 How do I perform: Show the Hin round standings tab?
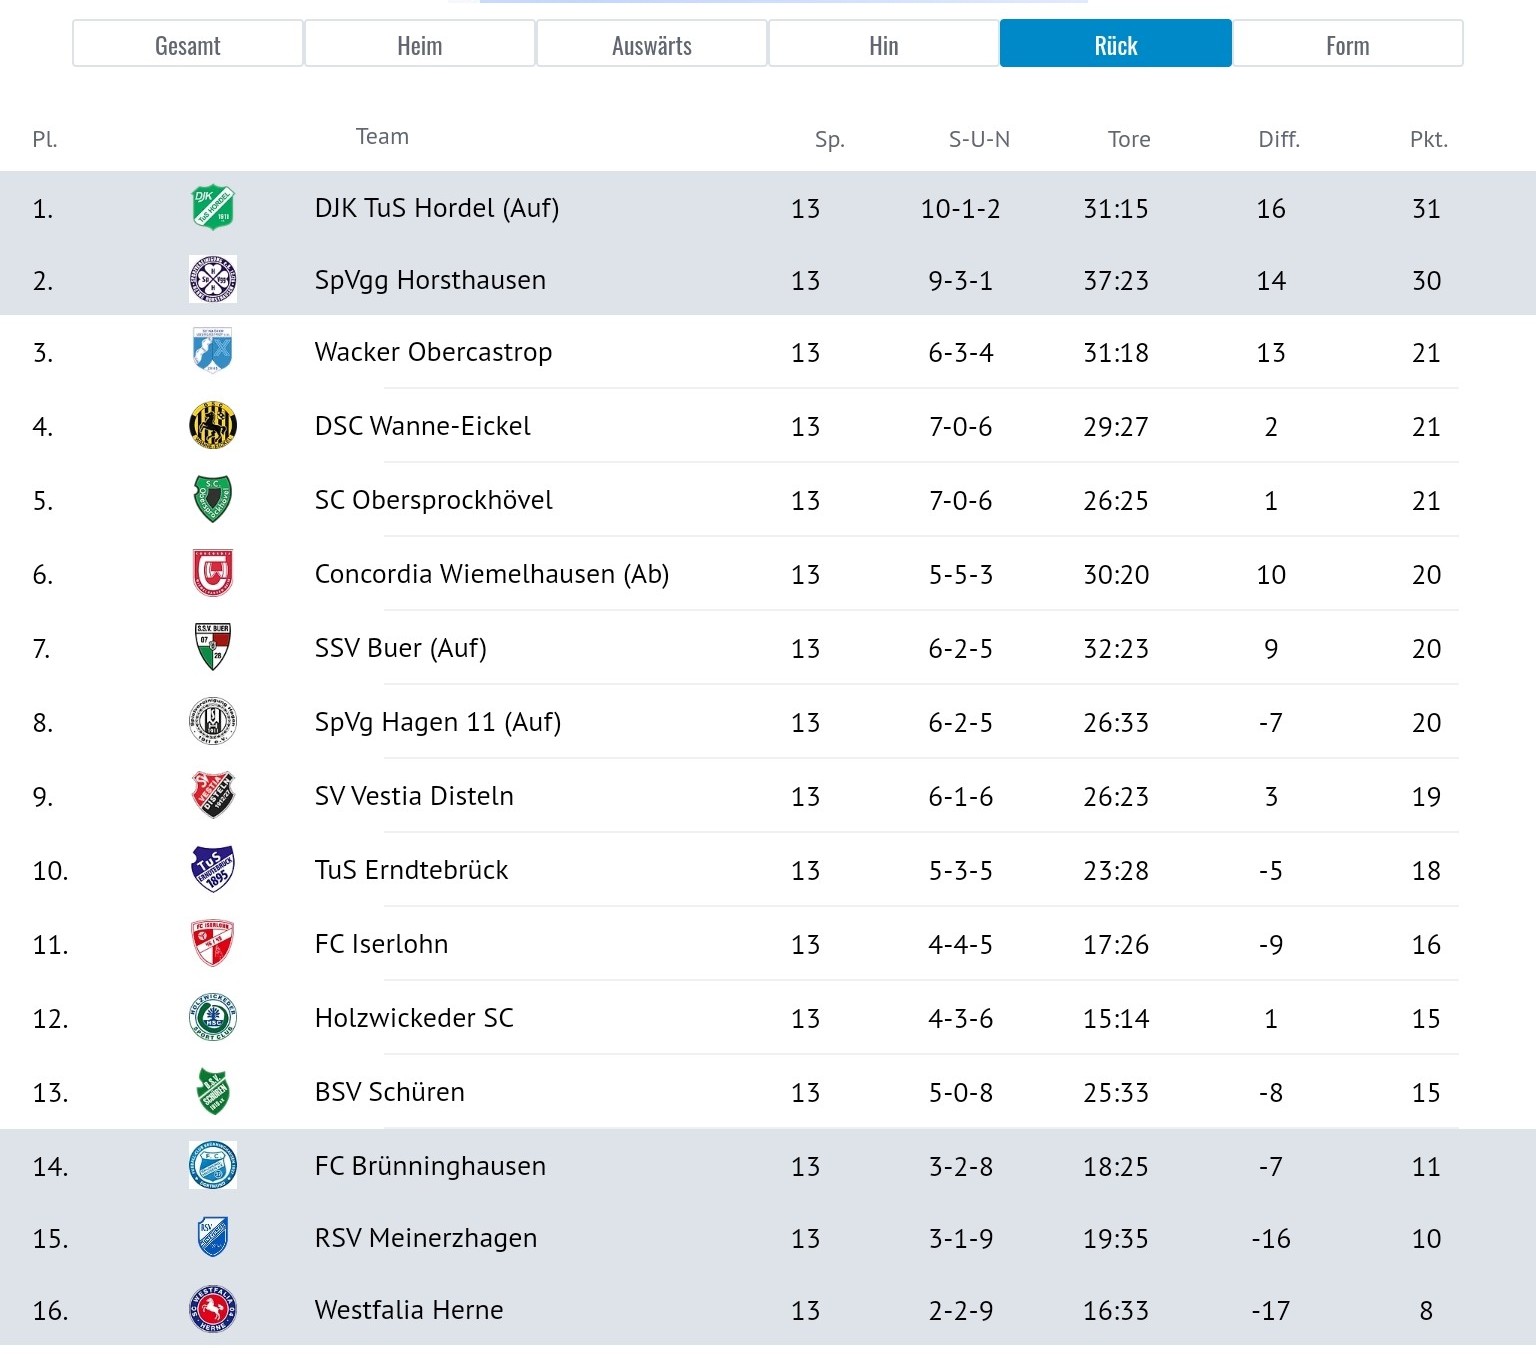(884, 44)
